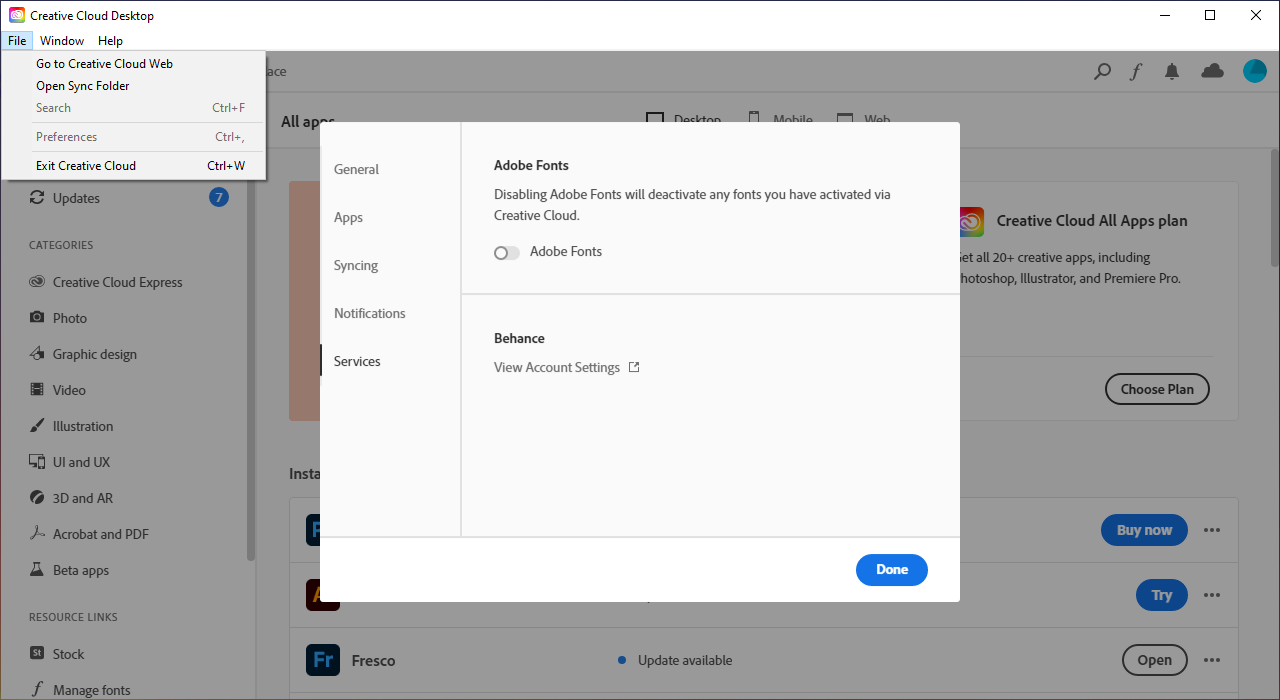Screen dimensions: 1280x700
Task: Click the Done button
Action: [892, 570]
